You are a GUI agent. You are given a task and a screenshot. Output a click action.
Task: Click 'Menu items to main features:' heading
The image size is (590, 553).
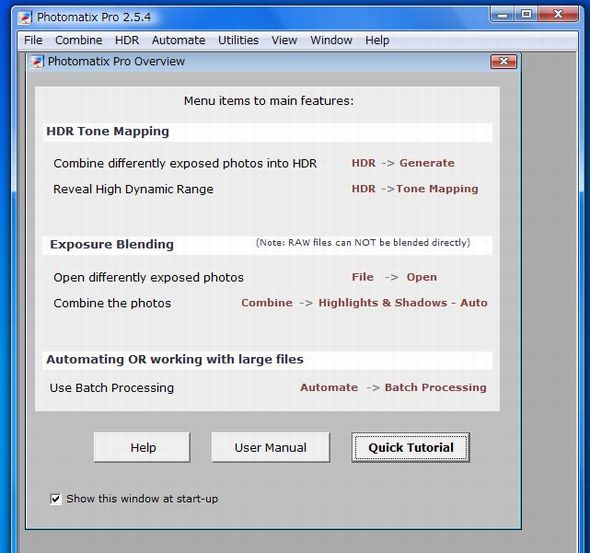(x=269, y=101)
